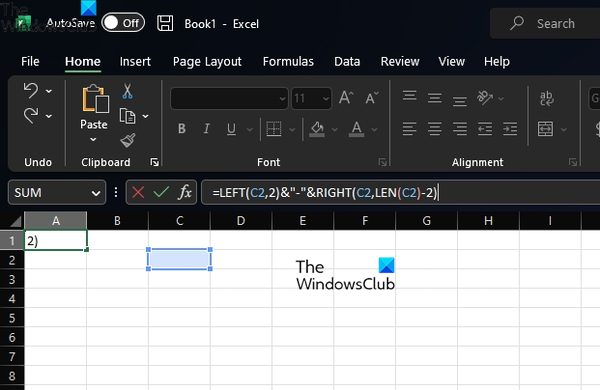The image size is (600, 390).
Task: Apply Italic formatting
Action: pos(206,129)
